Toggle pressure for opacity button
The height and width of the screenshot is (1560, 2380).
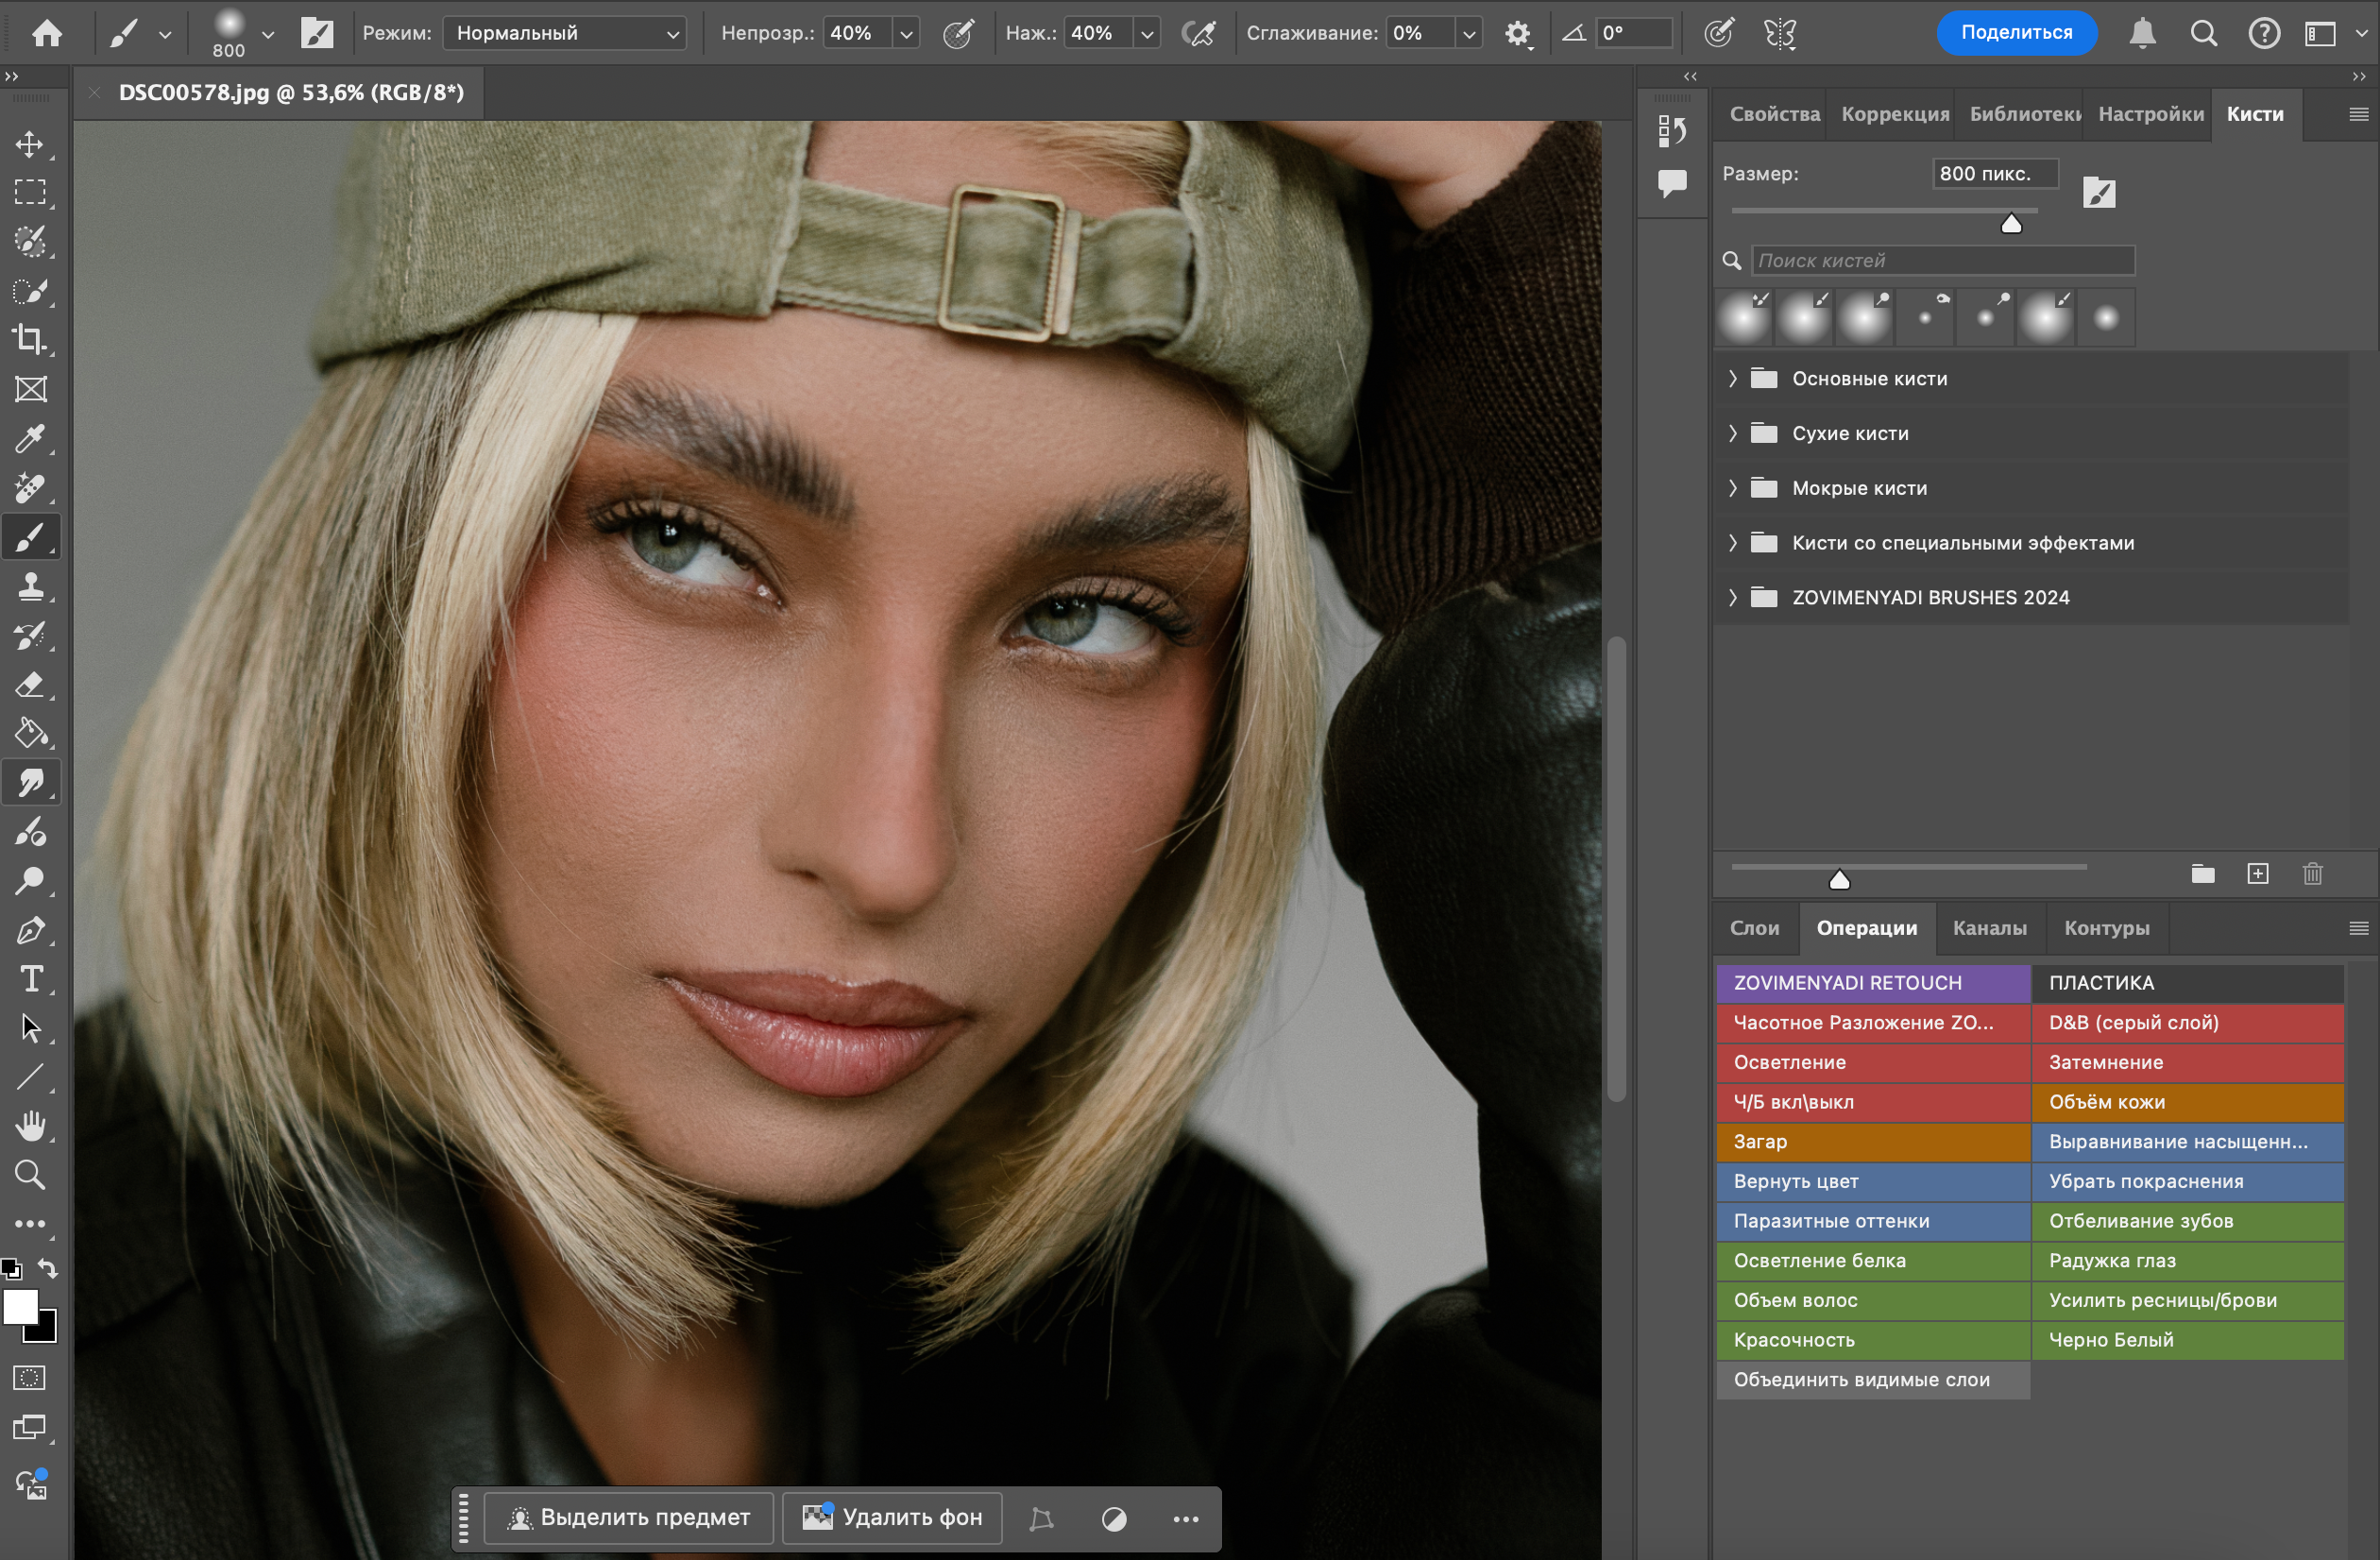[958, 34]
